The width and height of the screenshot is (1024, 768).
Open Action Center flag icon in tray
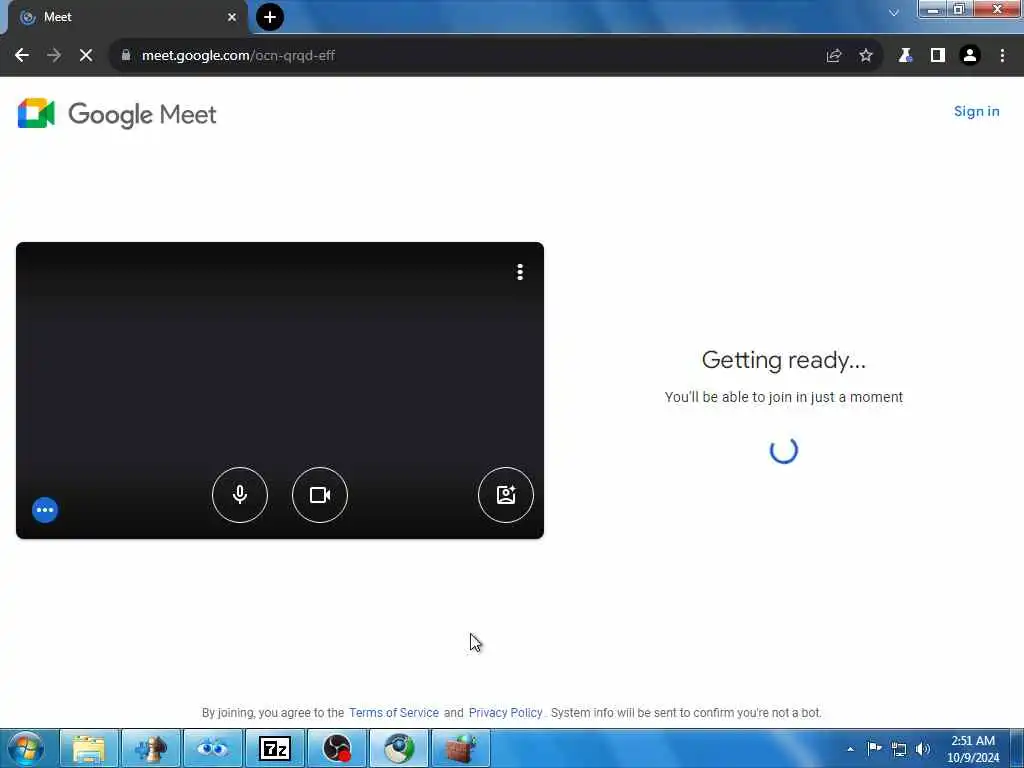click(874, 748)
